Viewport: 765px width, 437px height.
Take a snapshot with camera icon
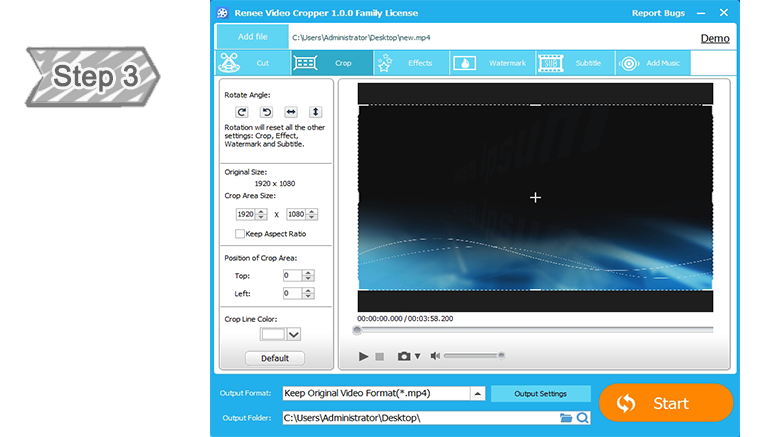[404, 356]
